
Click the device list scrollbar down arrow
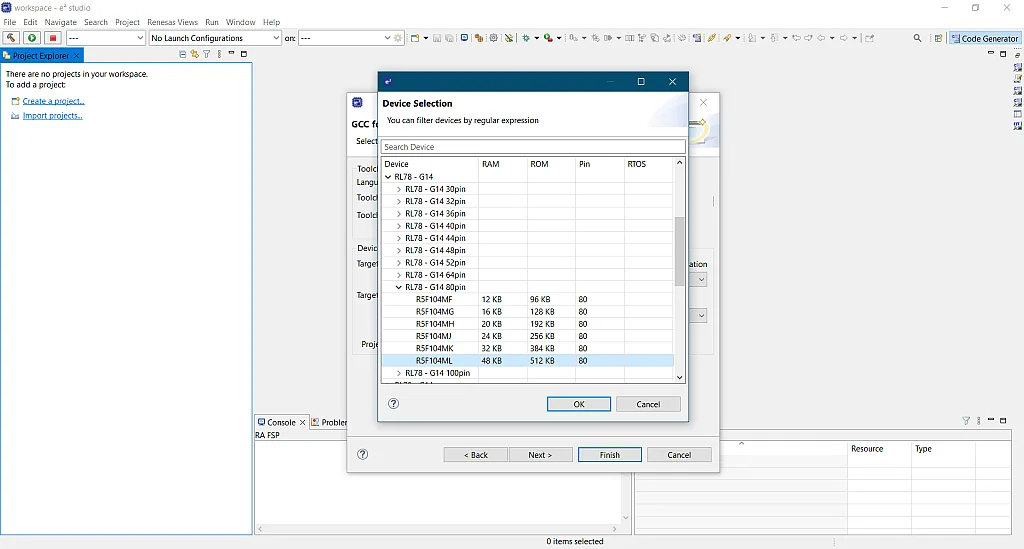[679, 377]
